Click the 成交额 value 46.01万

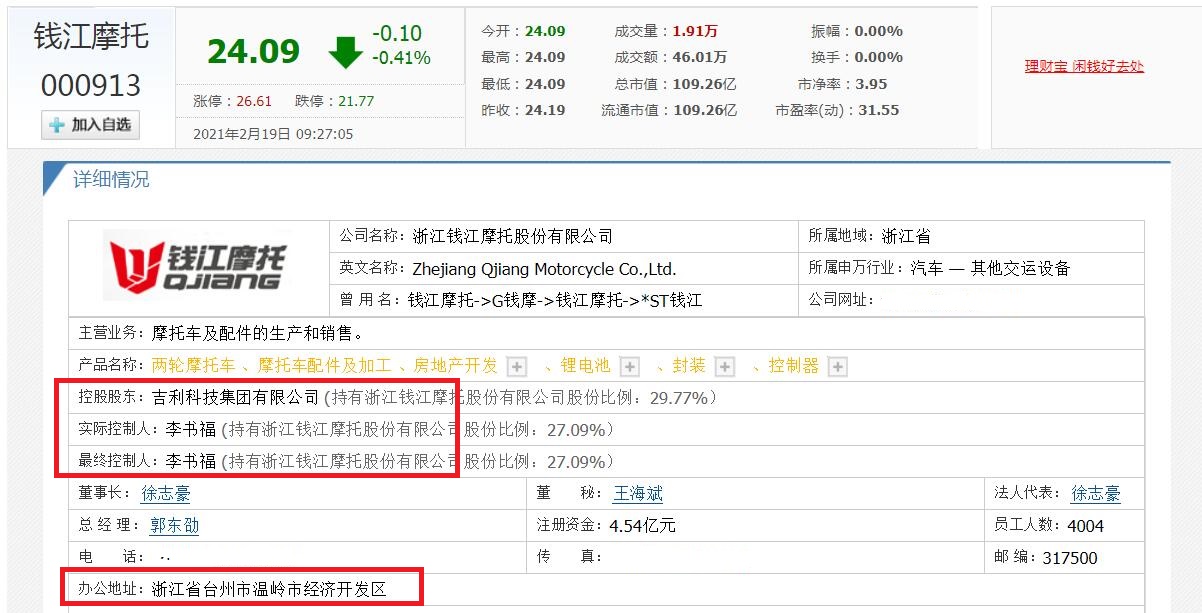[700, 57]
